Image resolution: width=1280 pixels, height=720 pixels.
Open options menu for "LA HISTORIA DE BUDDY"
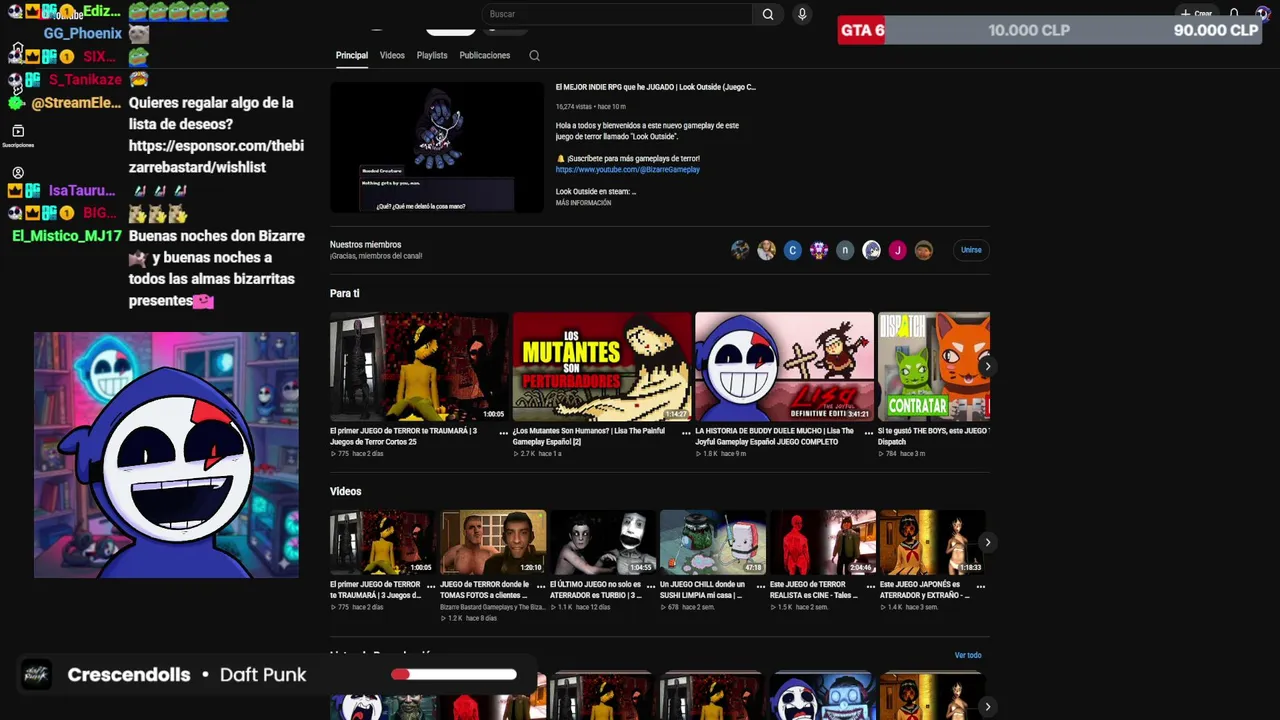click(x=869, y=433)
